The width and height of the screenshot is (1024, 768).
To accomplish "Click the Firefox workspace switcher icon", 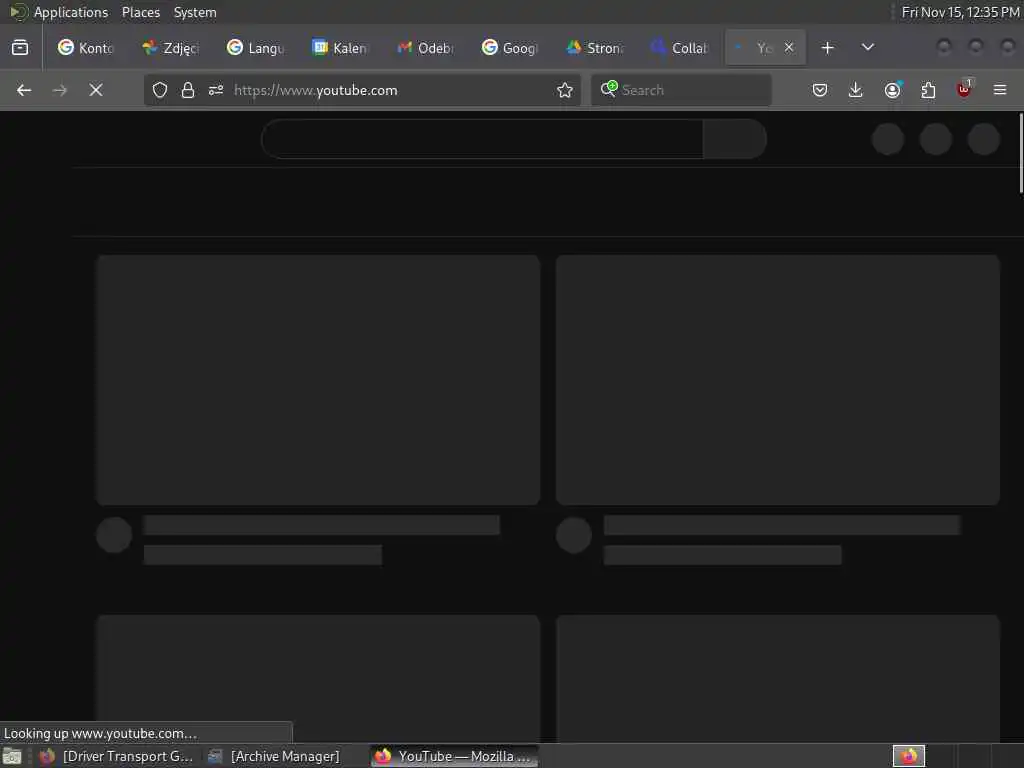I will 909,756.
